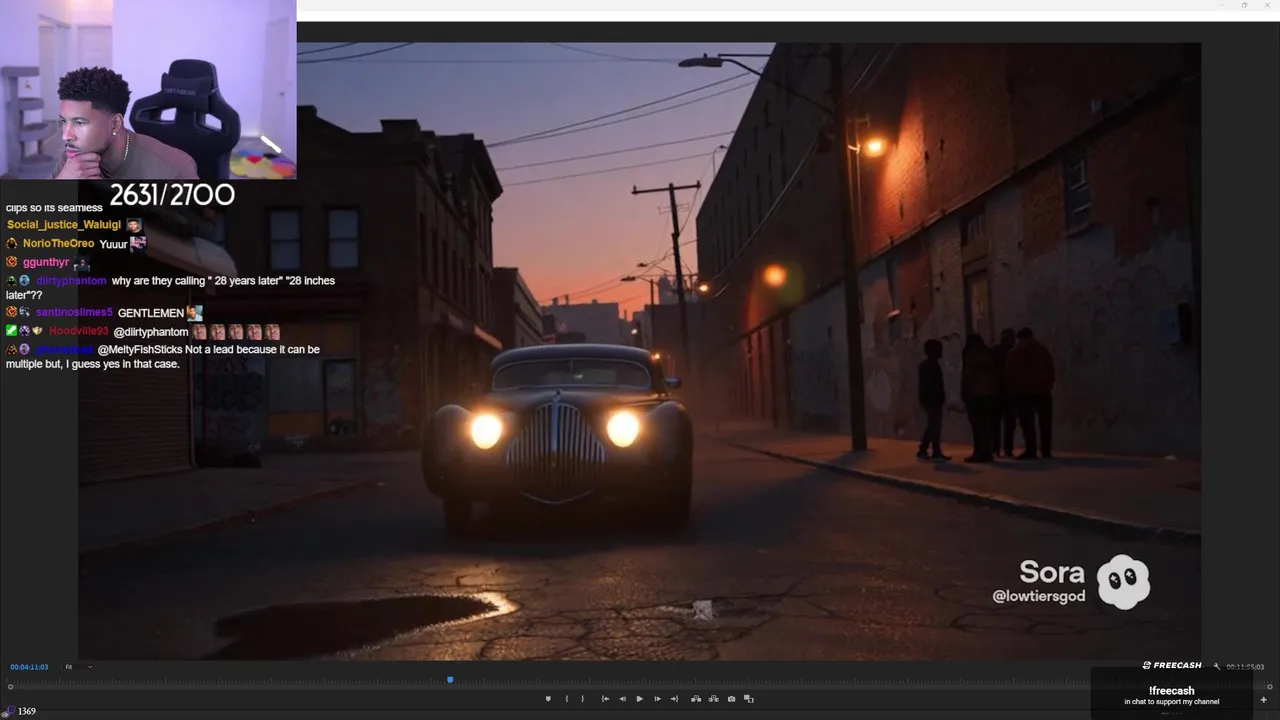Open the button editor plus icon
1280x720 pixels.
1264,700
